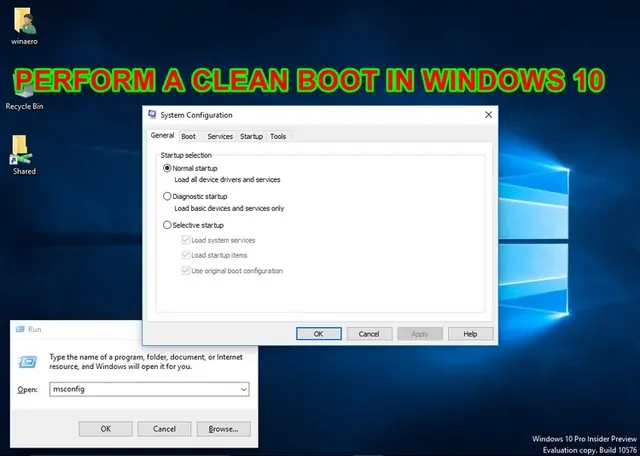Click the System Configuration window title text
640x456 pixels.
(196, 115)
